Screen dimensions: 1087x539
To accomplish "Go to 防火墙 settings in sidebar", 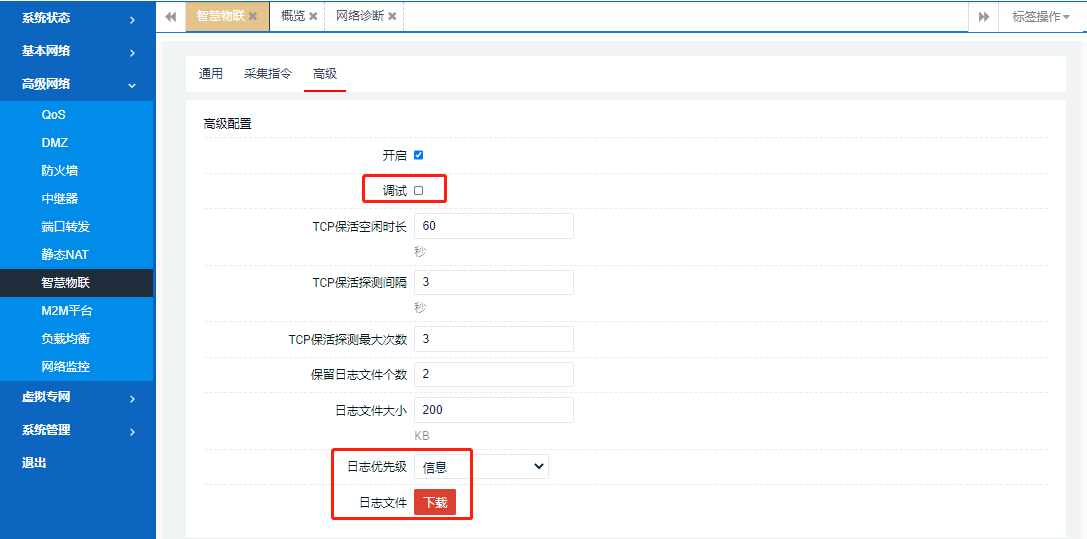I will point(59,171).
